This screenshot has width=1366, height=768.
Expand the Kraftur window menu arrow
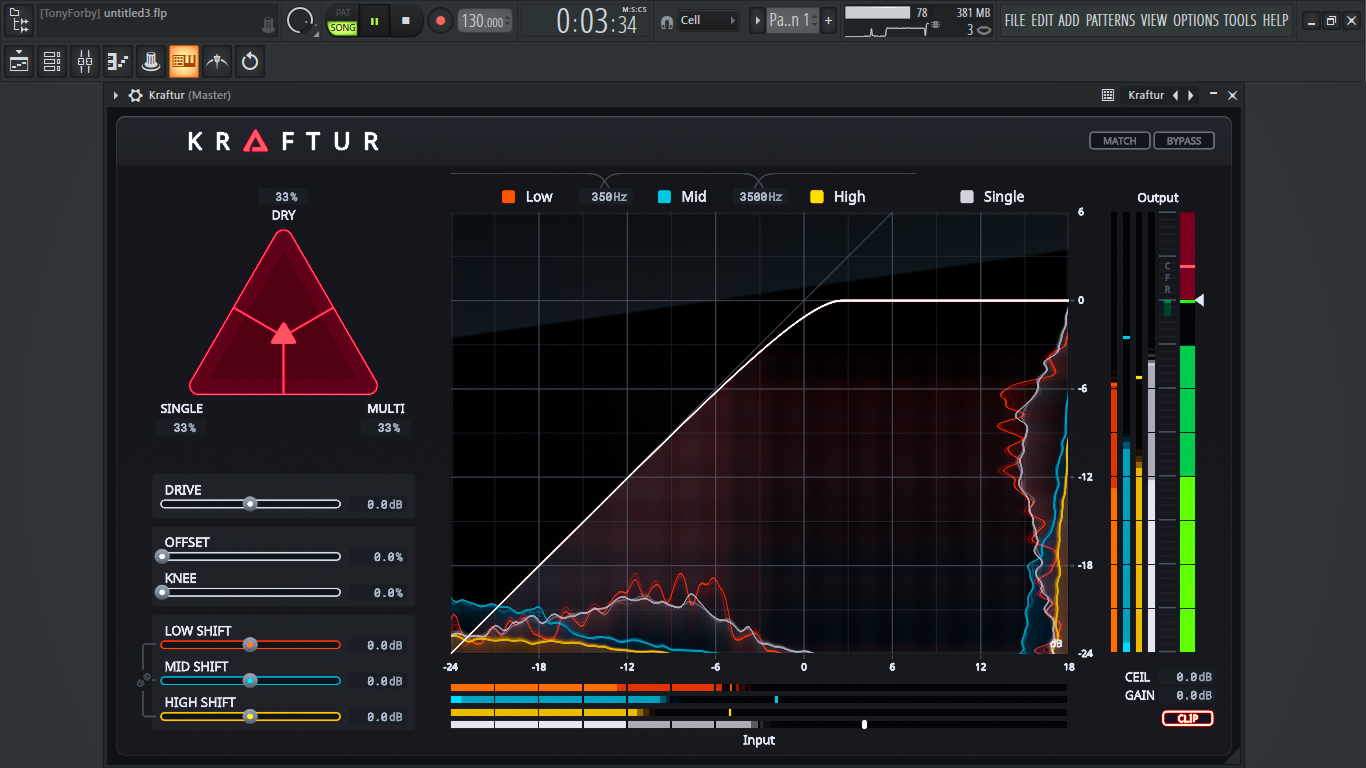pyautogui.click(x=116, y=95)
